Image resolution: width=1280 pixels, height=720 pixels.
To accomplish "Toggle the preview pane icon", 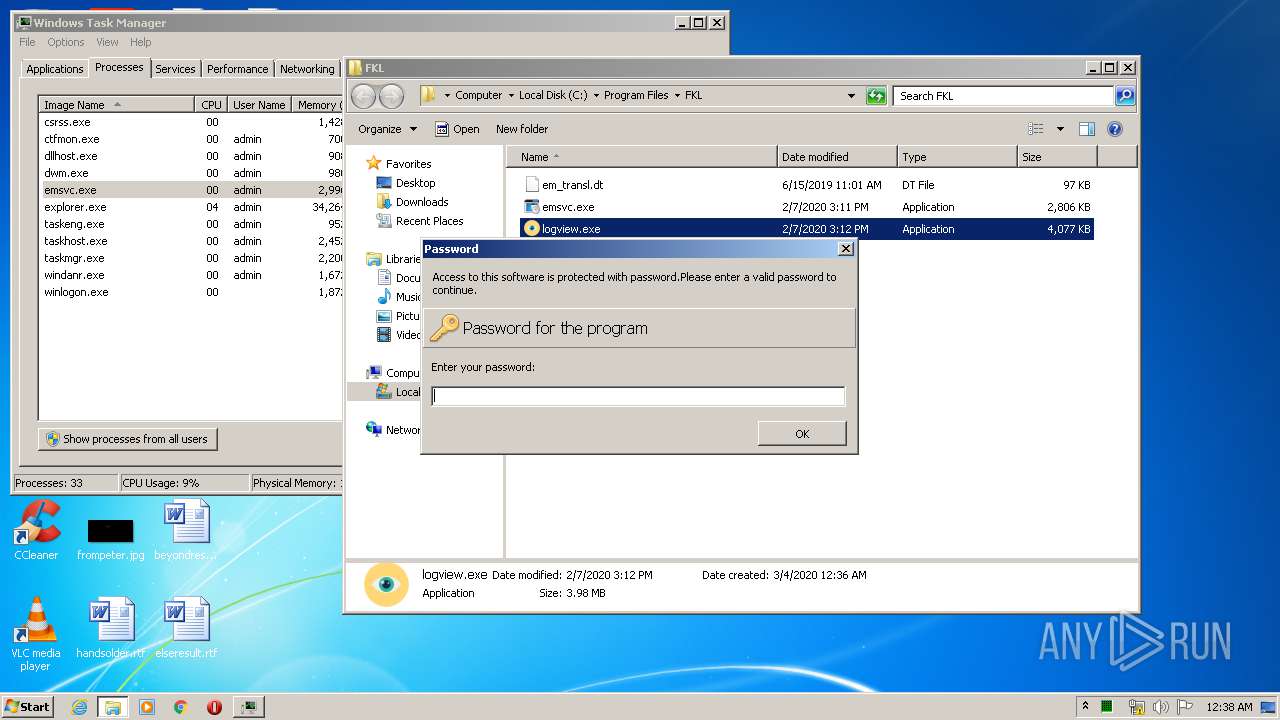I will tap(1087, 129).
